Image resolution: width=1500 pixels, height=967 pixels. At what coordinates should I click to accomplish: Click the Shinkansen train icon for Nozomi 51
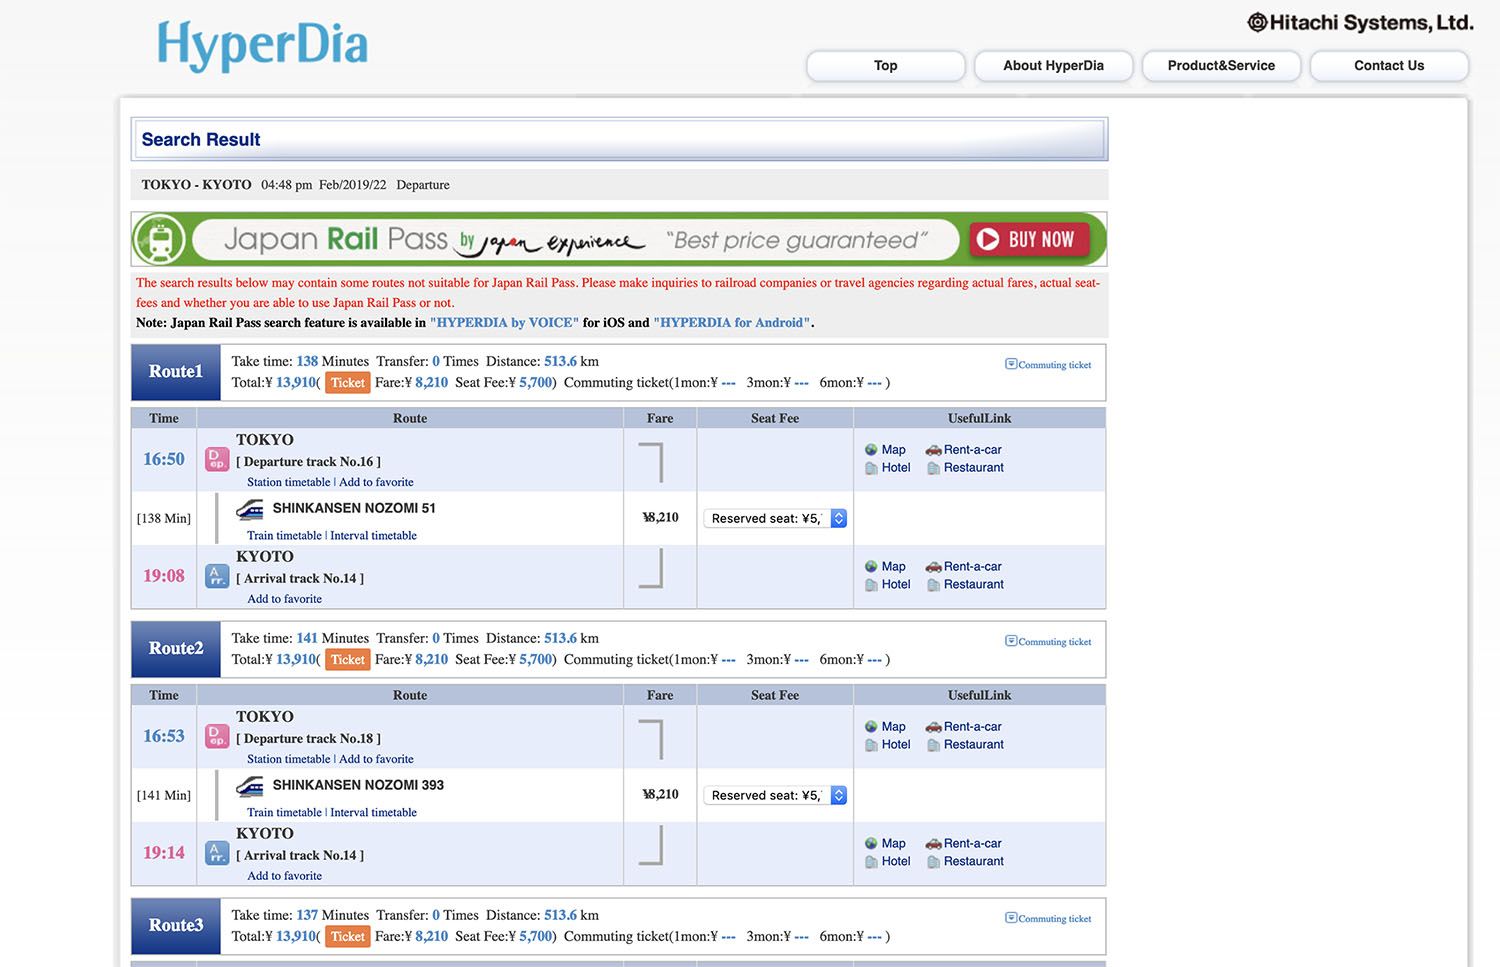coord(250,509)
